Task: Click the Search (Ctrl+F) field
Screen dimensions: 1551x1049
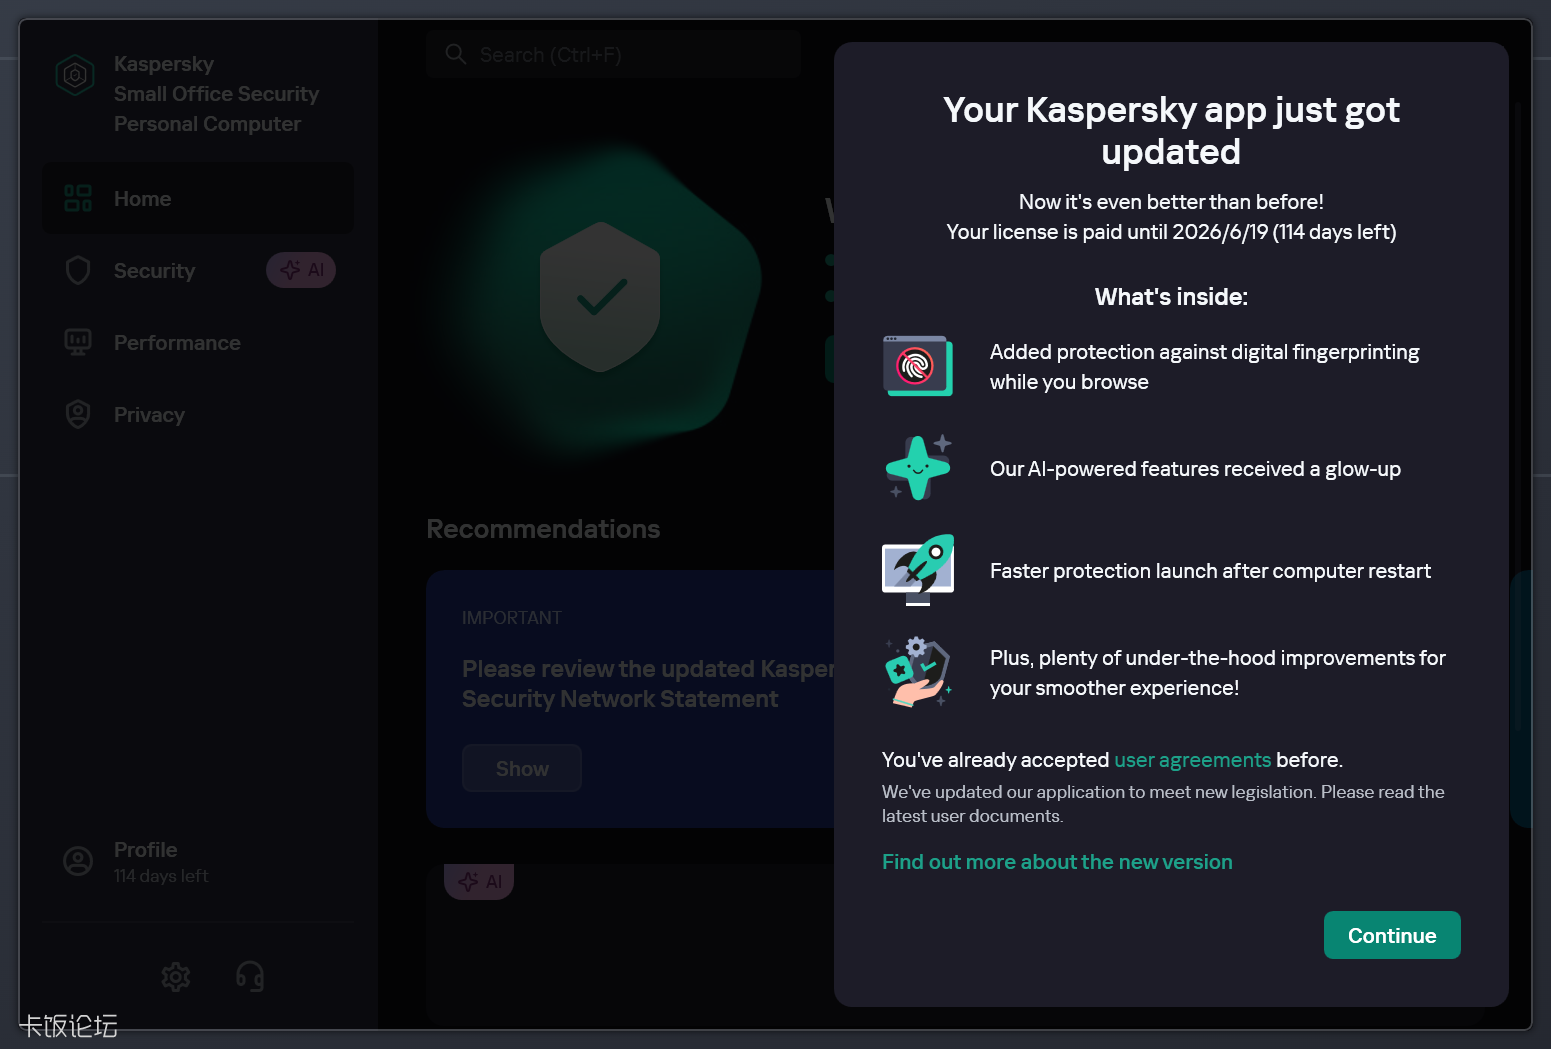Action: (x=613, y=55)
